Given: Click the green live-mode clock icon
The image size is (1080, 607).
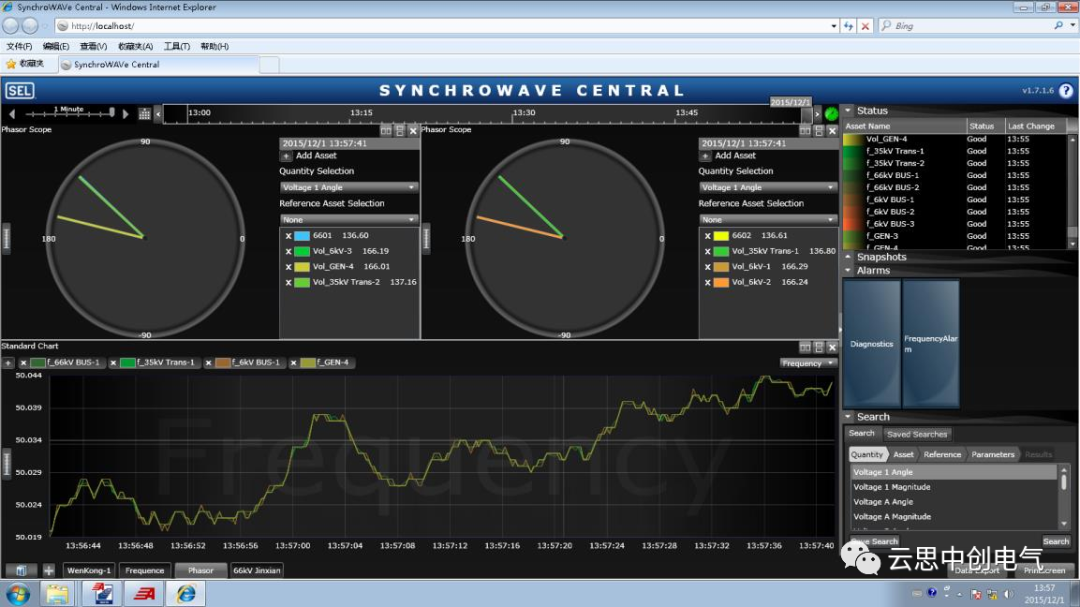Looking at the screenshot, I should click(x=831, y=114).
